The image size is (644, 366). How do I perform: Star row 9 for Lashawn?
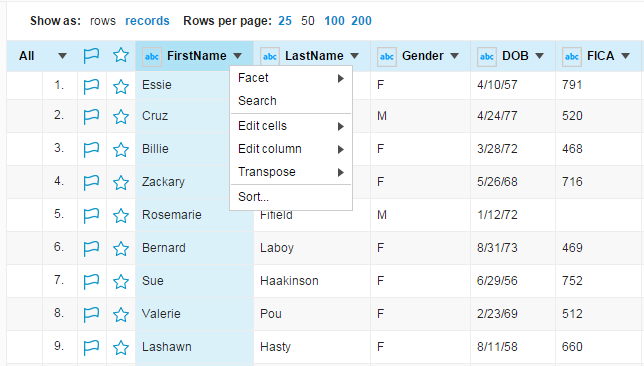coord(121,348)
